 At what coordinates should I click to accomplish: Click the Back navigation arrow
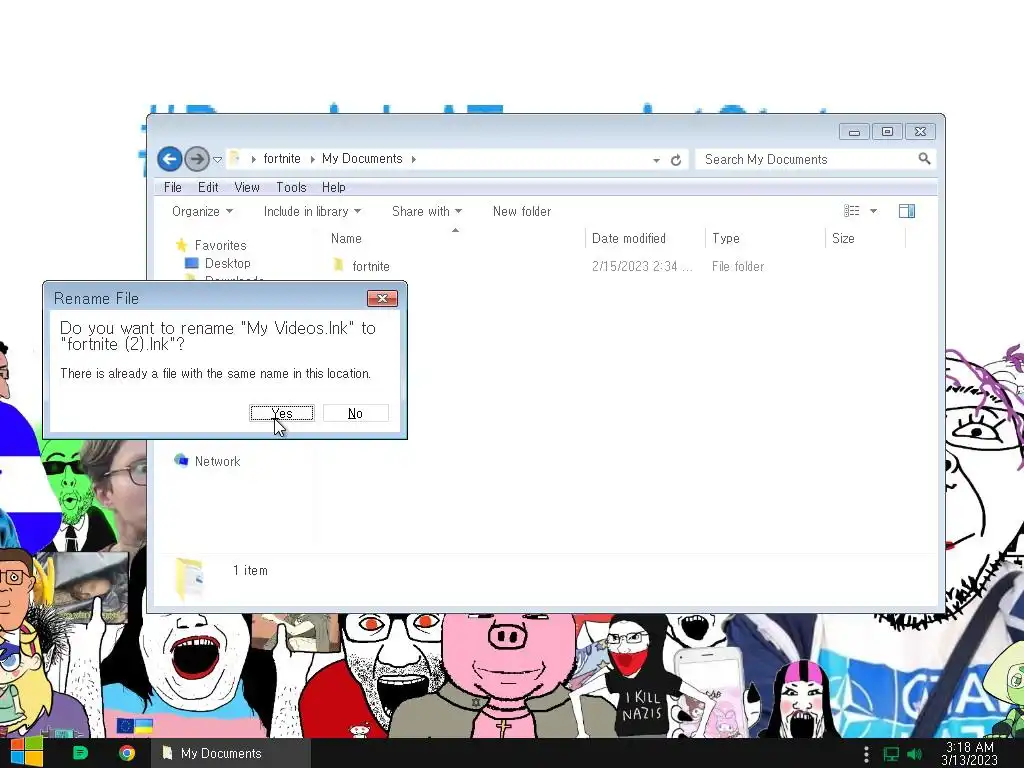click(x=170, y=159)
